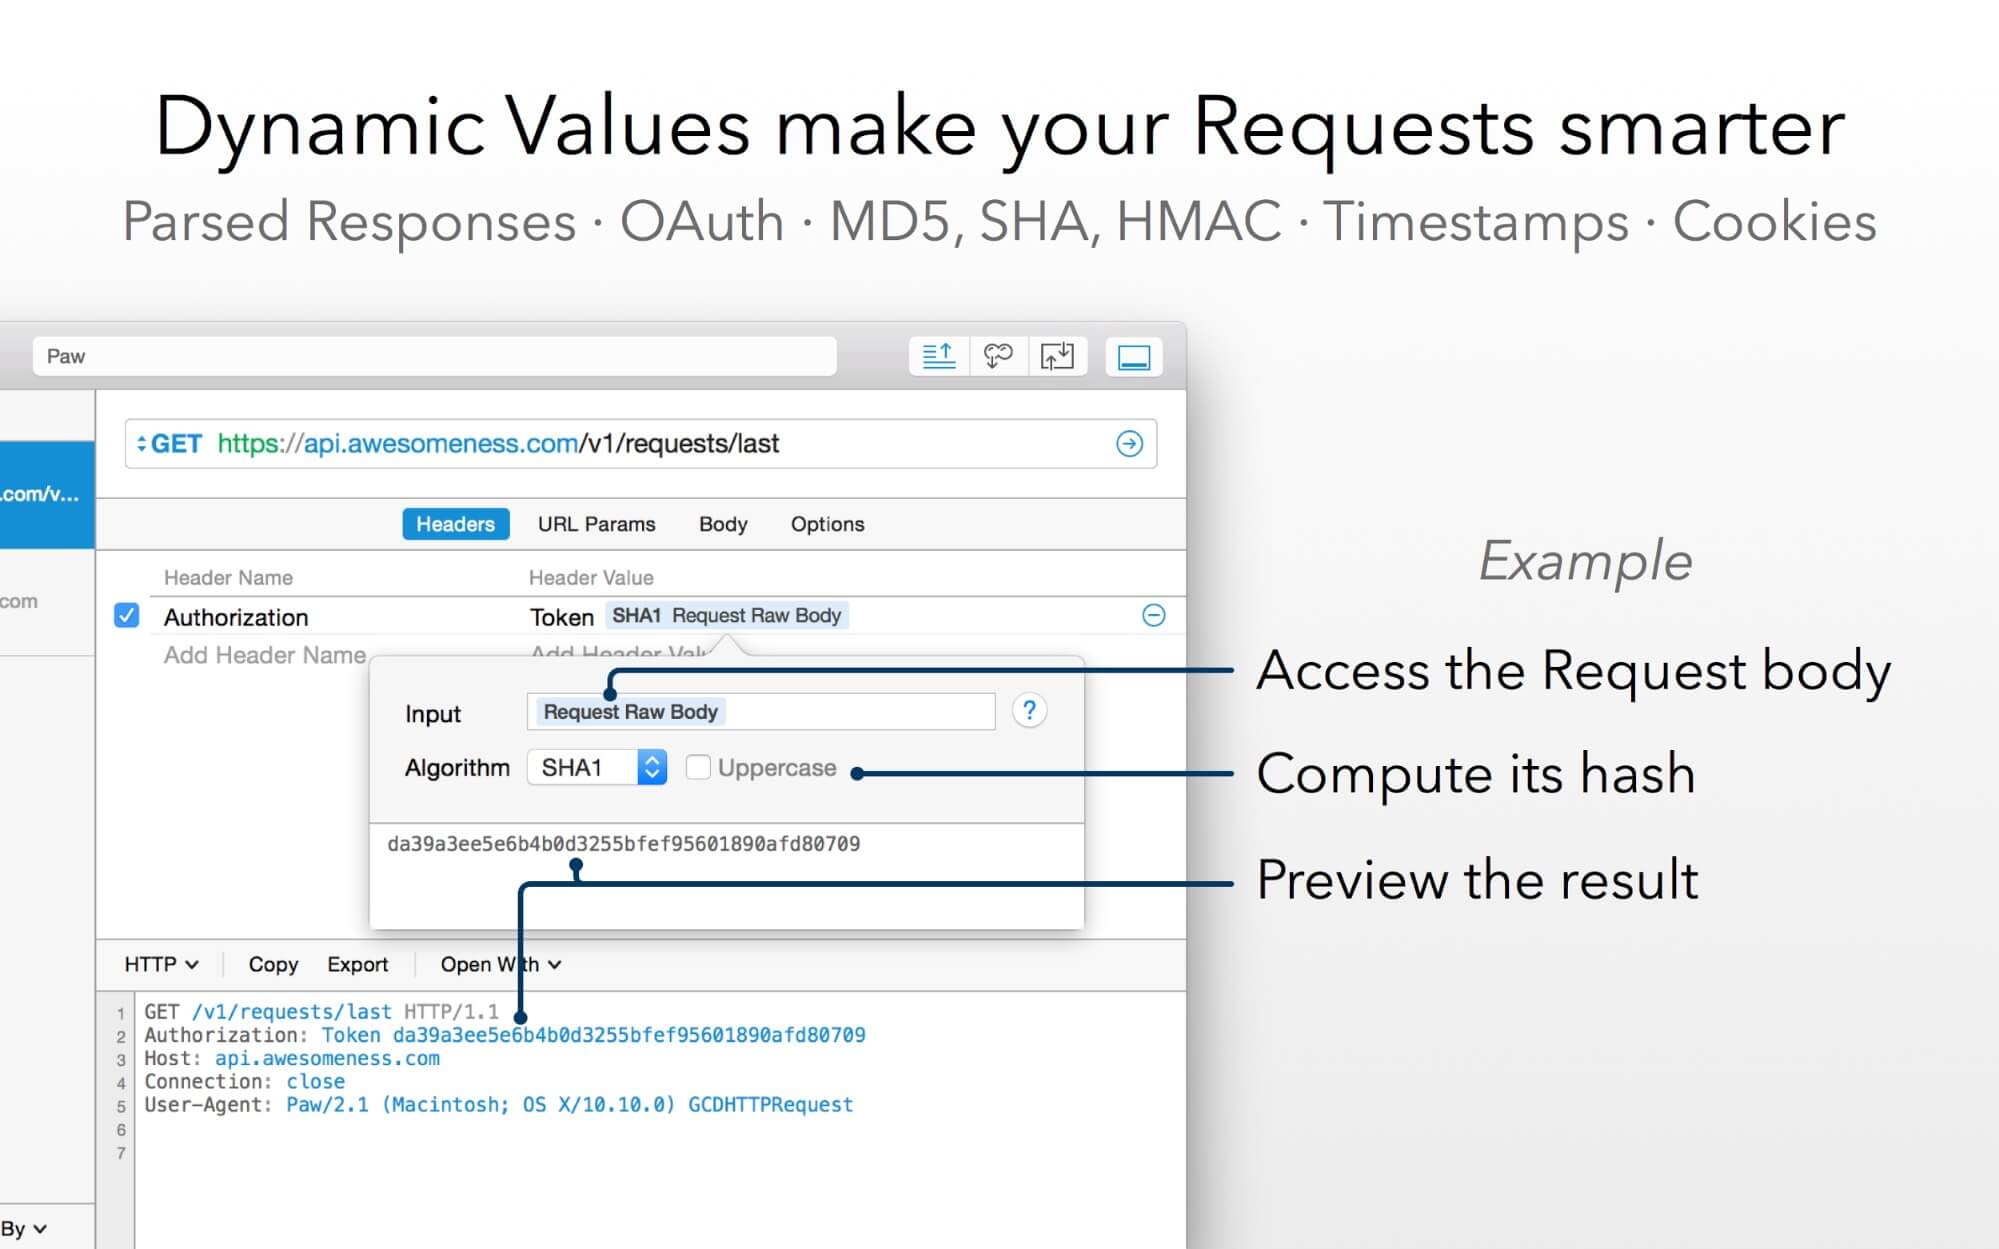Image resolution: width=1999 pixels, height=1249 pixels.
Task: Remove the Authorization header with minus icon
Action: pos(1153,615)
